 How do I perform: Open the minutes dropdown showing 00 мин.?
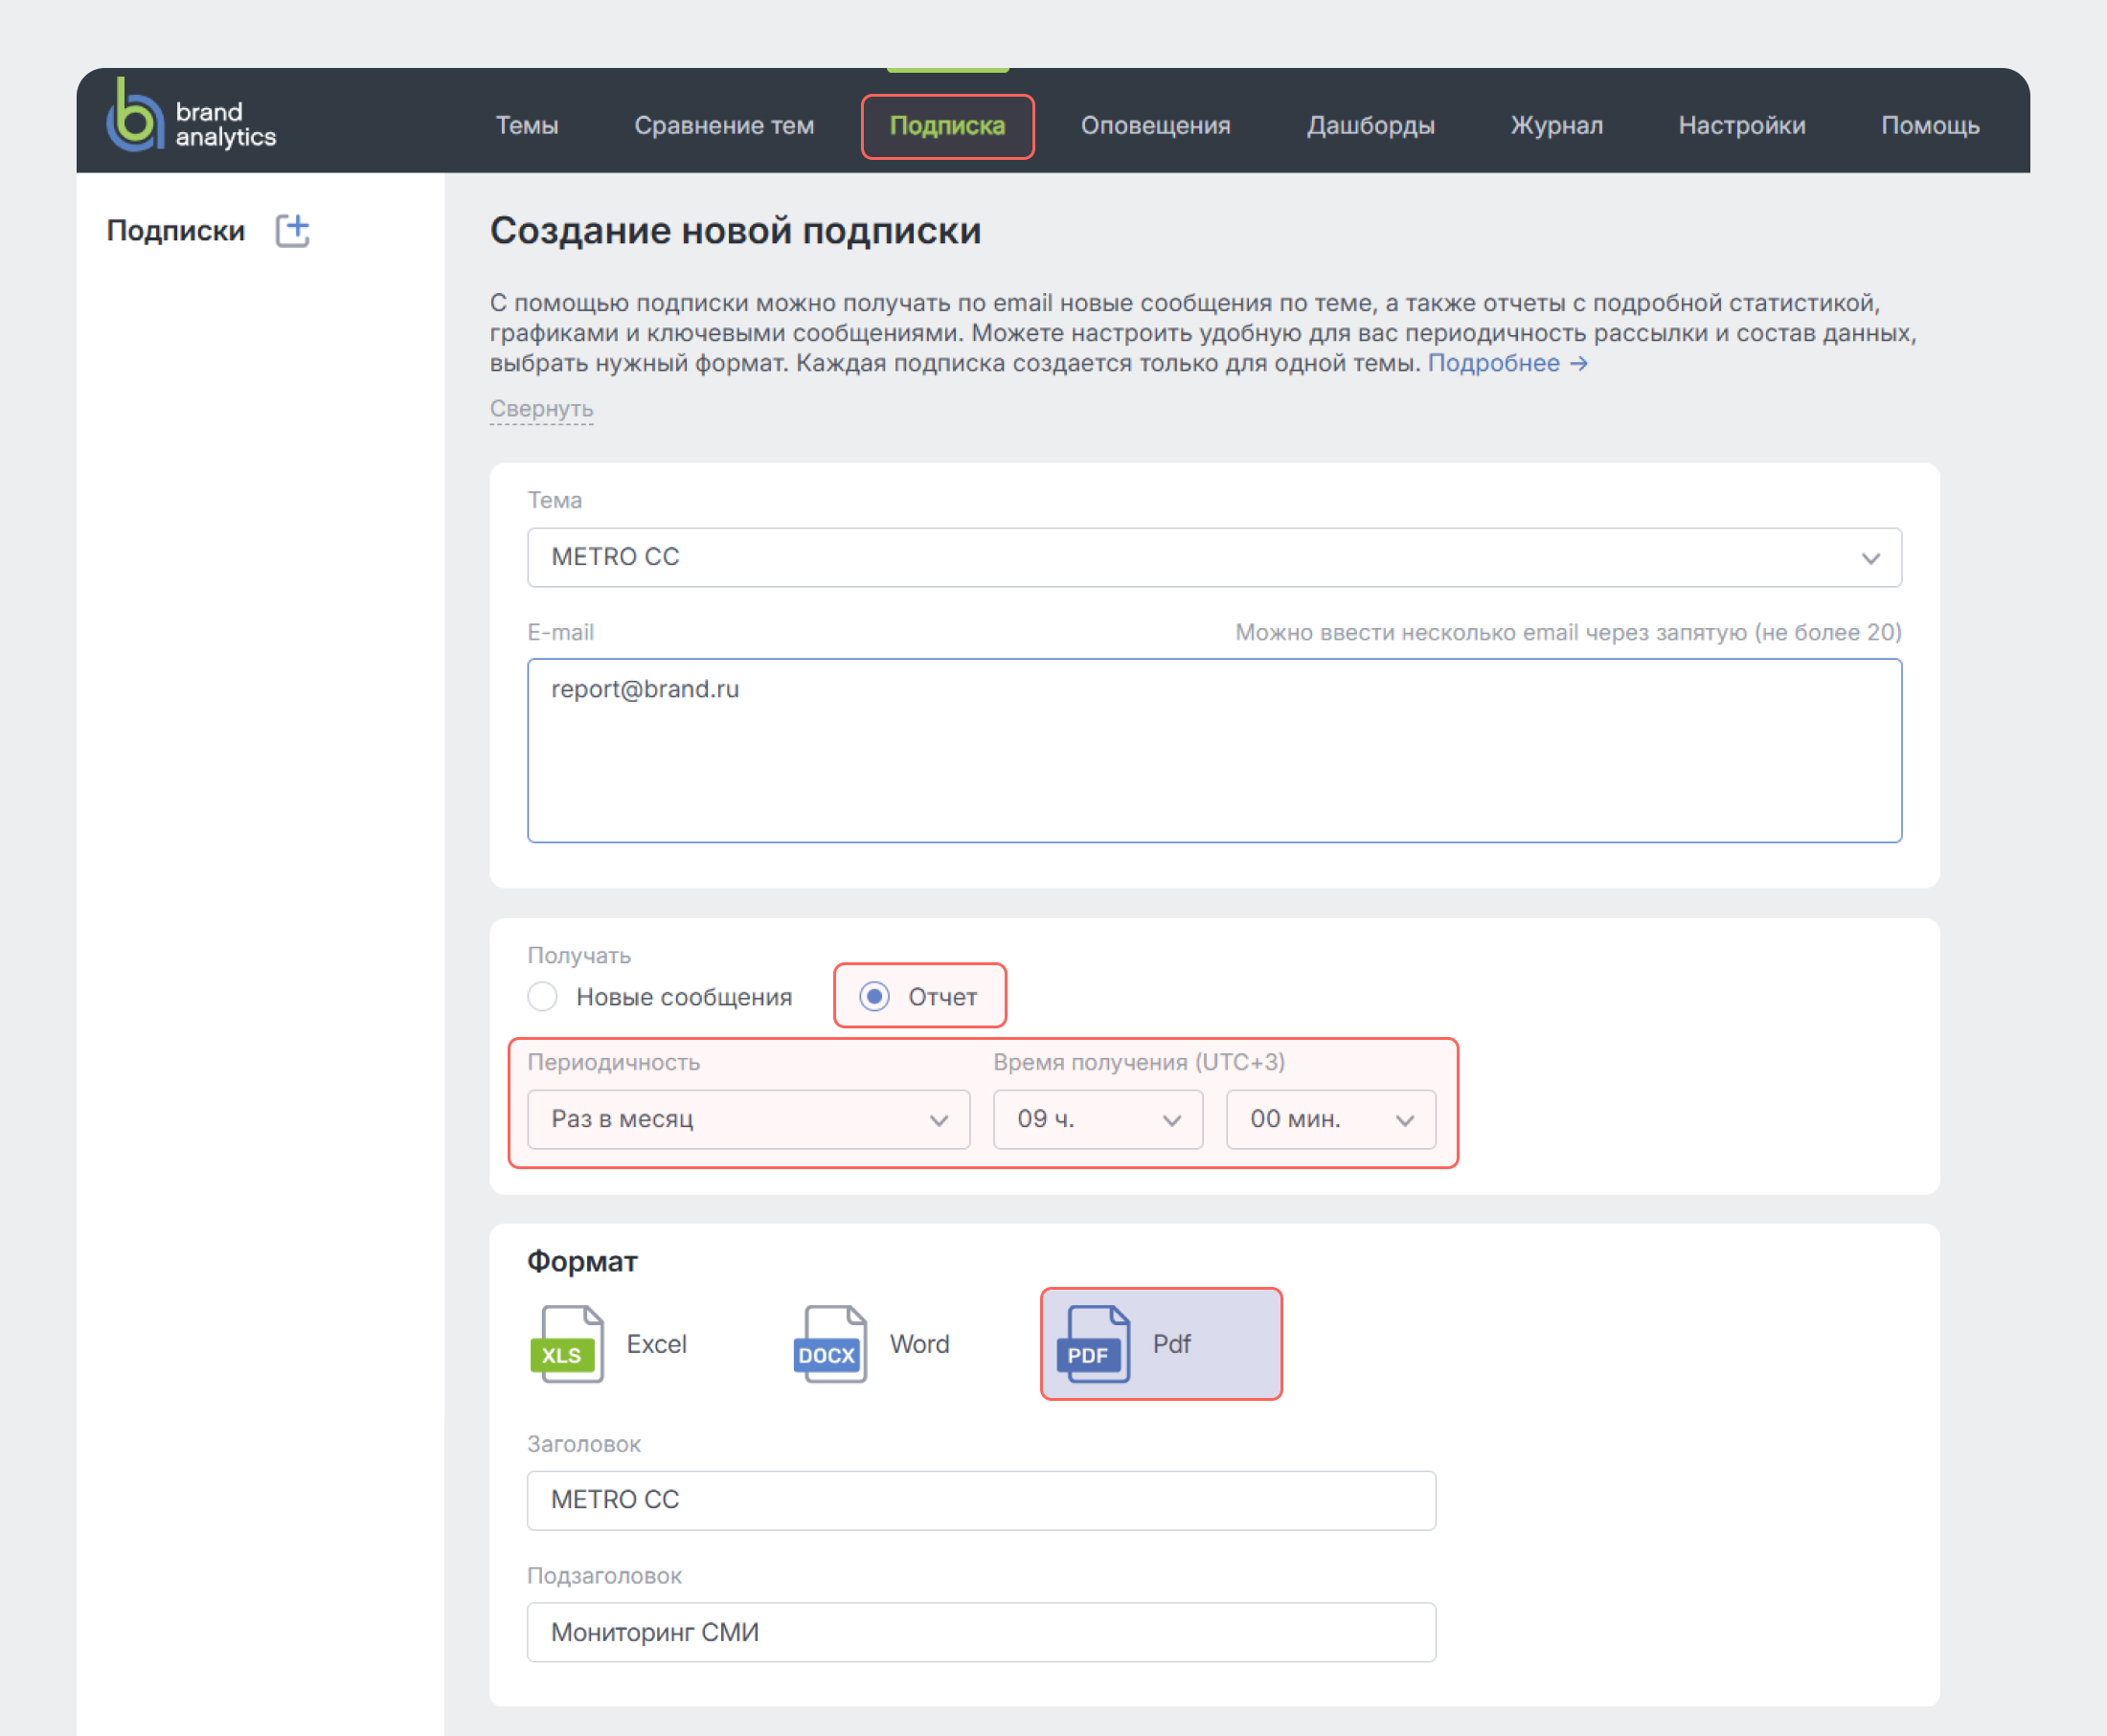coord(1330,1119)
